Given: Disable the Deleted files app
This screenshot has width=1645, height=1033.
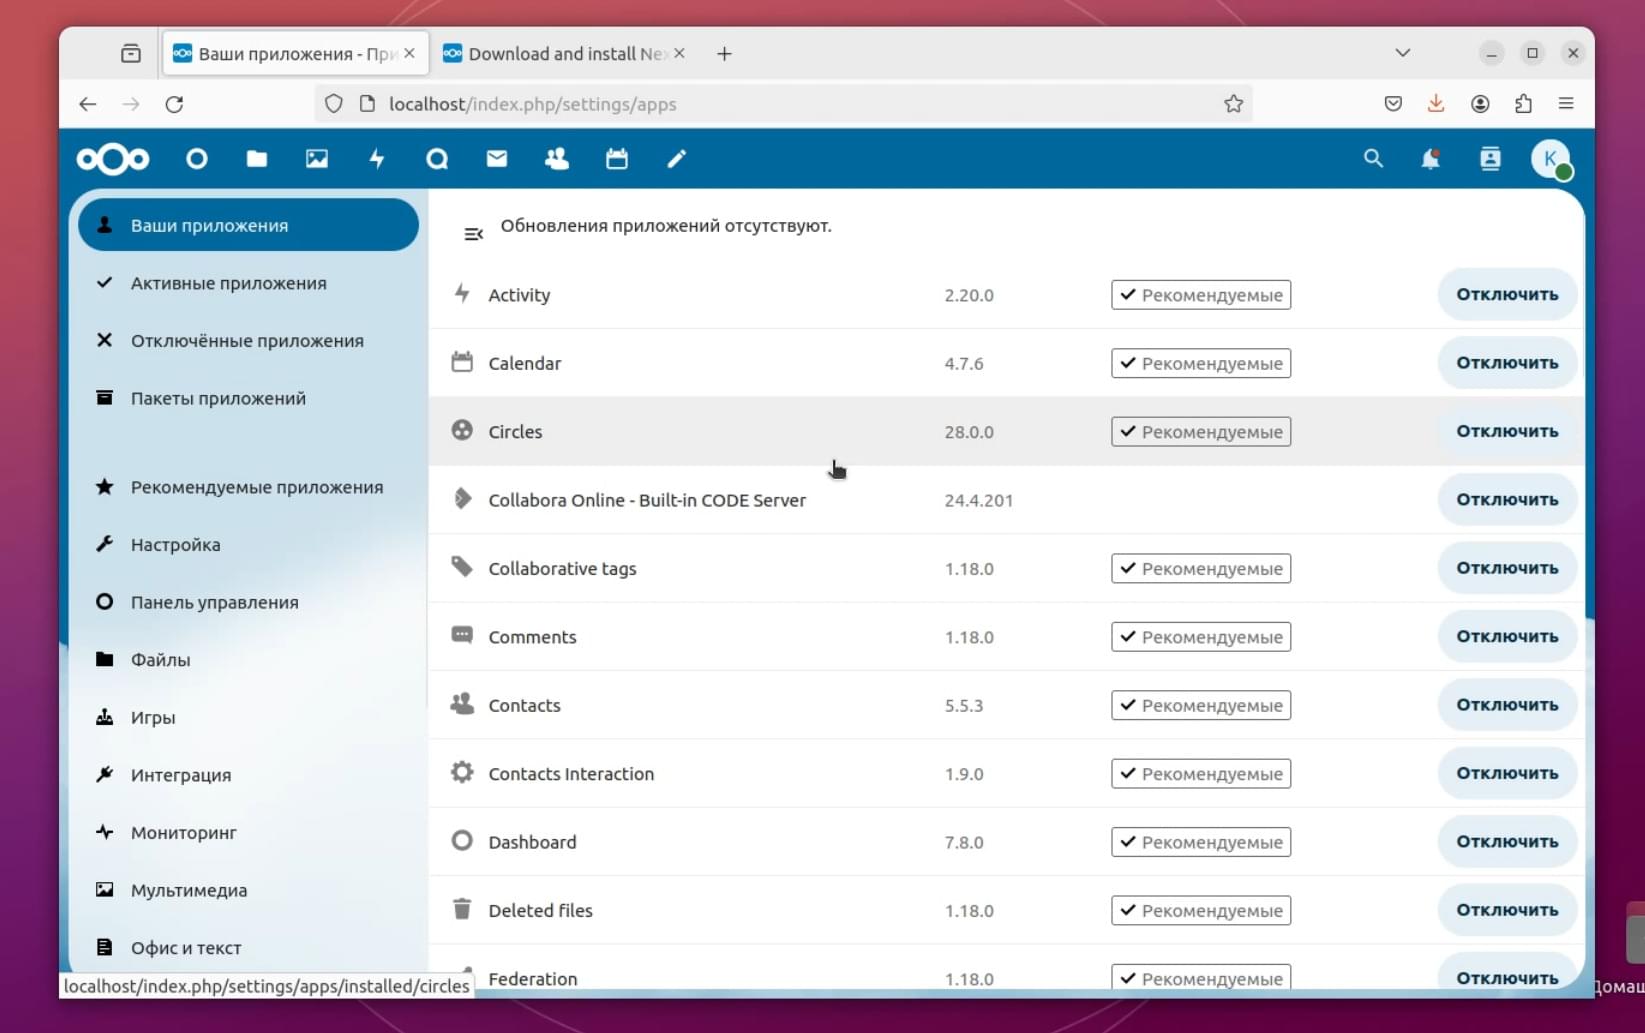Looking at the screenshot, I should pyautogui.click(x=1507, y=910).
